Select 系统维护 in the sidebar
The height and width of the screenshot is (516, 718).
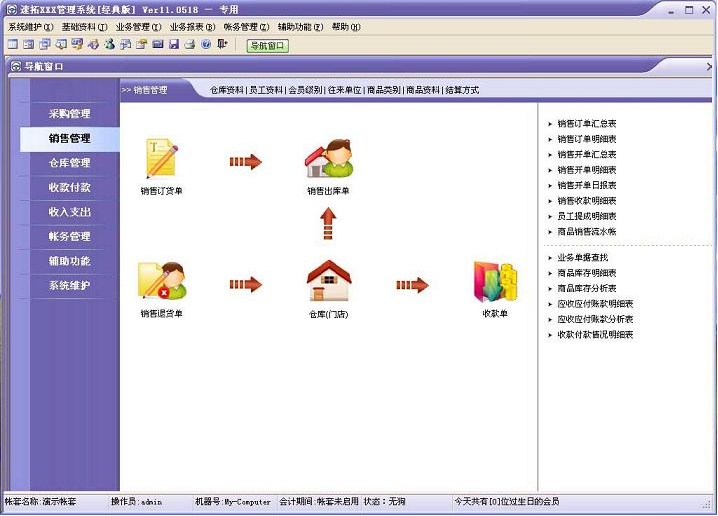70,285
